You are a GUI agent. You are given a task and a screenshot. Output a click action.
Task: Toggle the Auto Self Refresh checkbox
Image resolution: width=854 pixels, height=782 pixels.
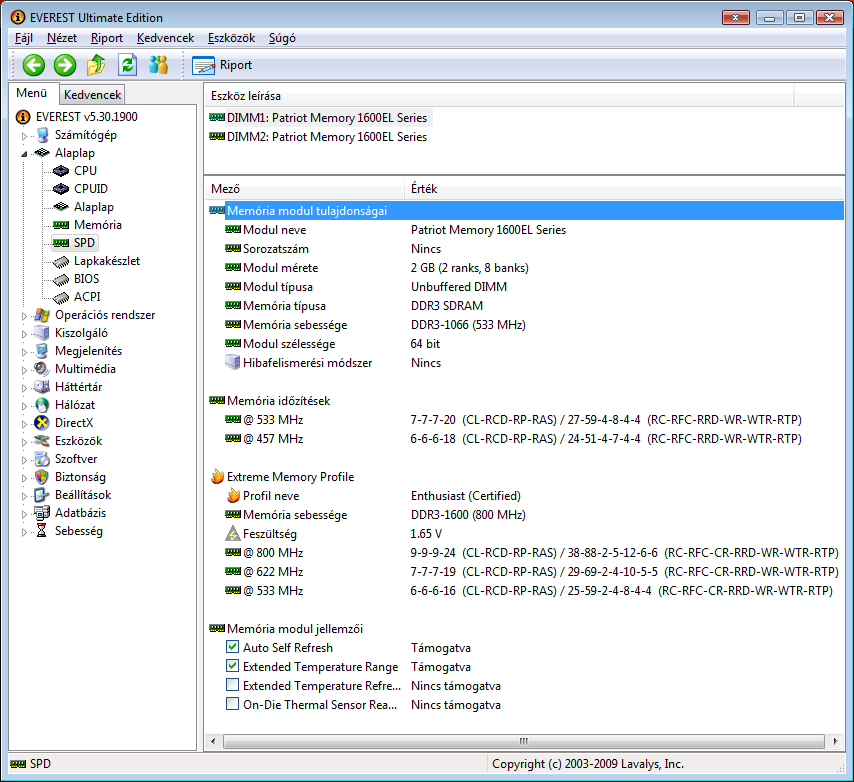(x=233, y=647)
